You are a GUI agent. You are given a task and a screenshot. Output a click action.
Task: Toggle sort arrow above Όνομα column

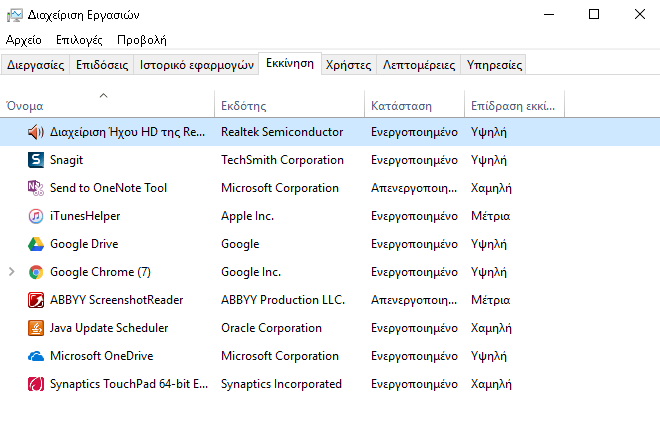(x=104, y=96)
